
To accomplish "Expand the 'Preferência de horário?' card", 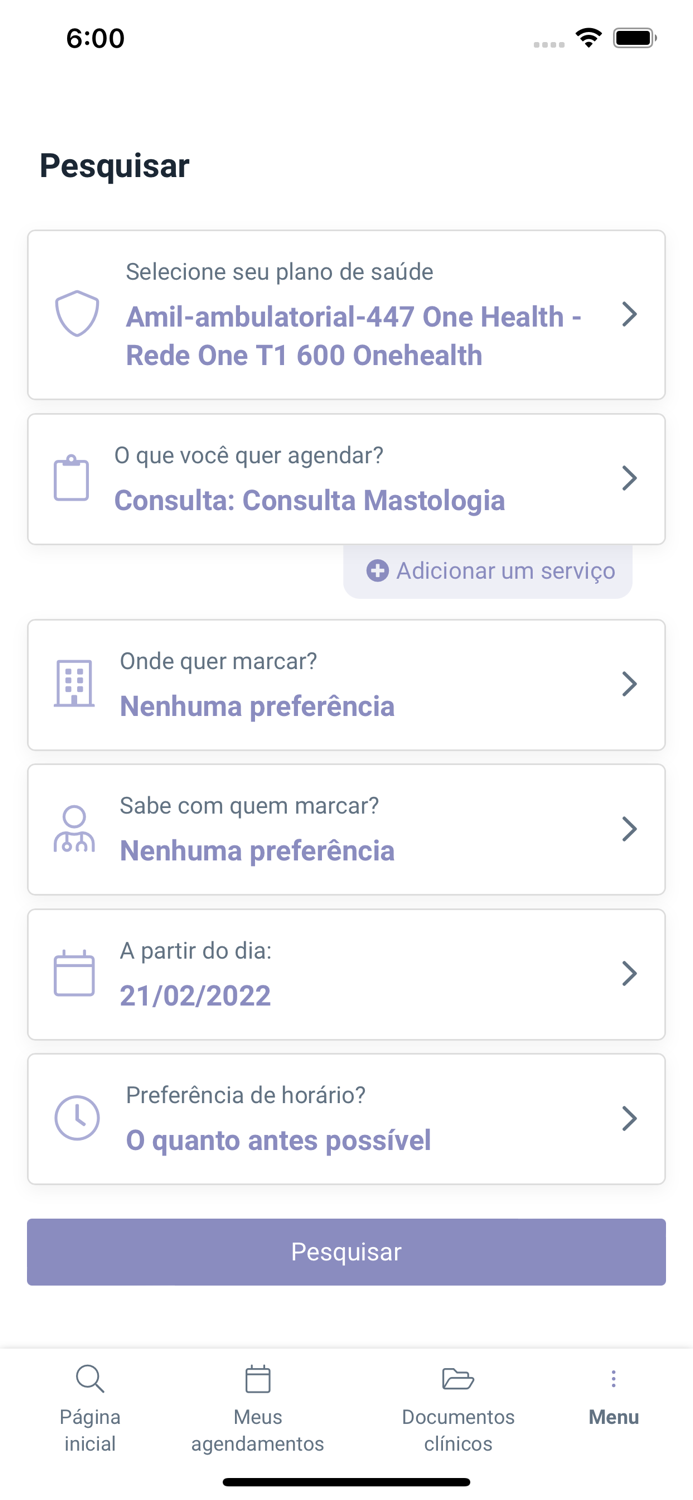I will click(629, 1118).
